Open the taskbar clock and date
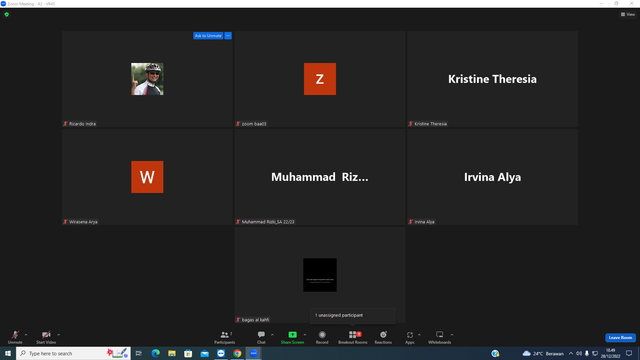Viewport: 640px width, 360px height. coord(611,353)
